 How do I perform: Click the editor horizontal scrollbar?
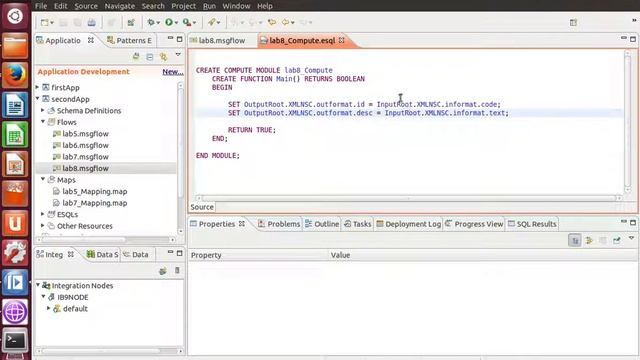pyautogui.click(x=408, y=198)
